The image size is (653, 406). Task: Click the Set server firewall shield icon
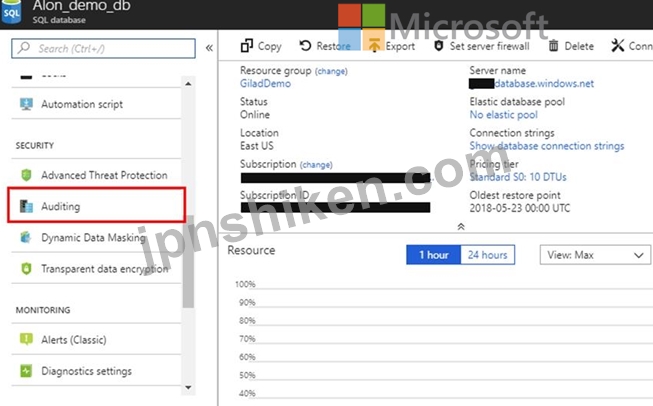tap(439, 45)
